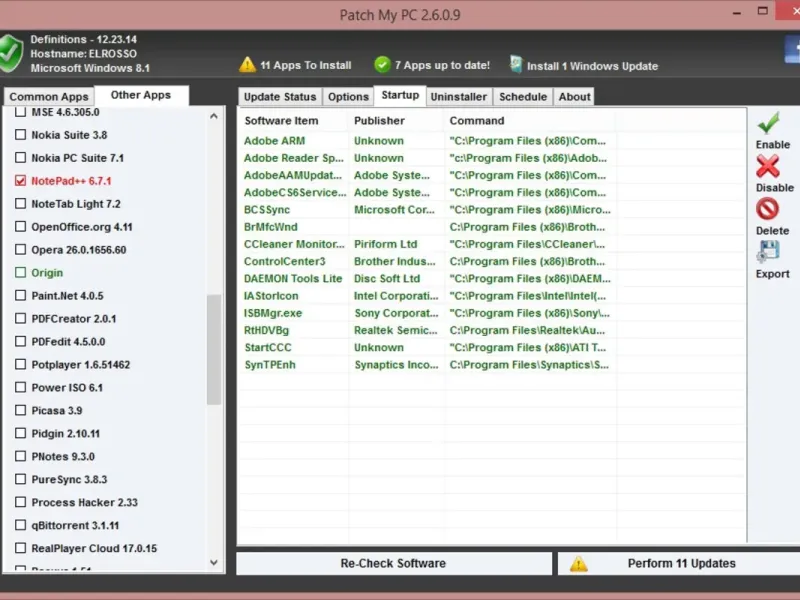Click the green shield status icon
The height and width of the screenshot is (600, 800).
[x=10, y=53]
